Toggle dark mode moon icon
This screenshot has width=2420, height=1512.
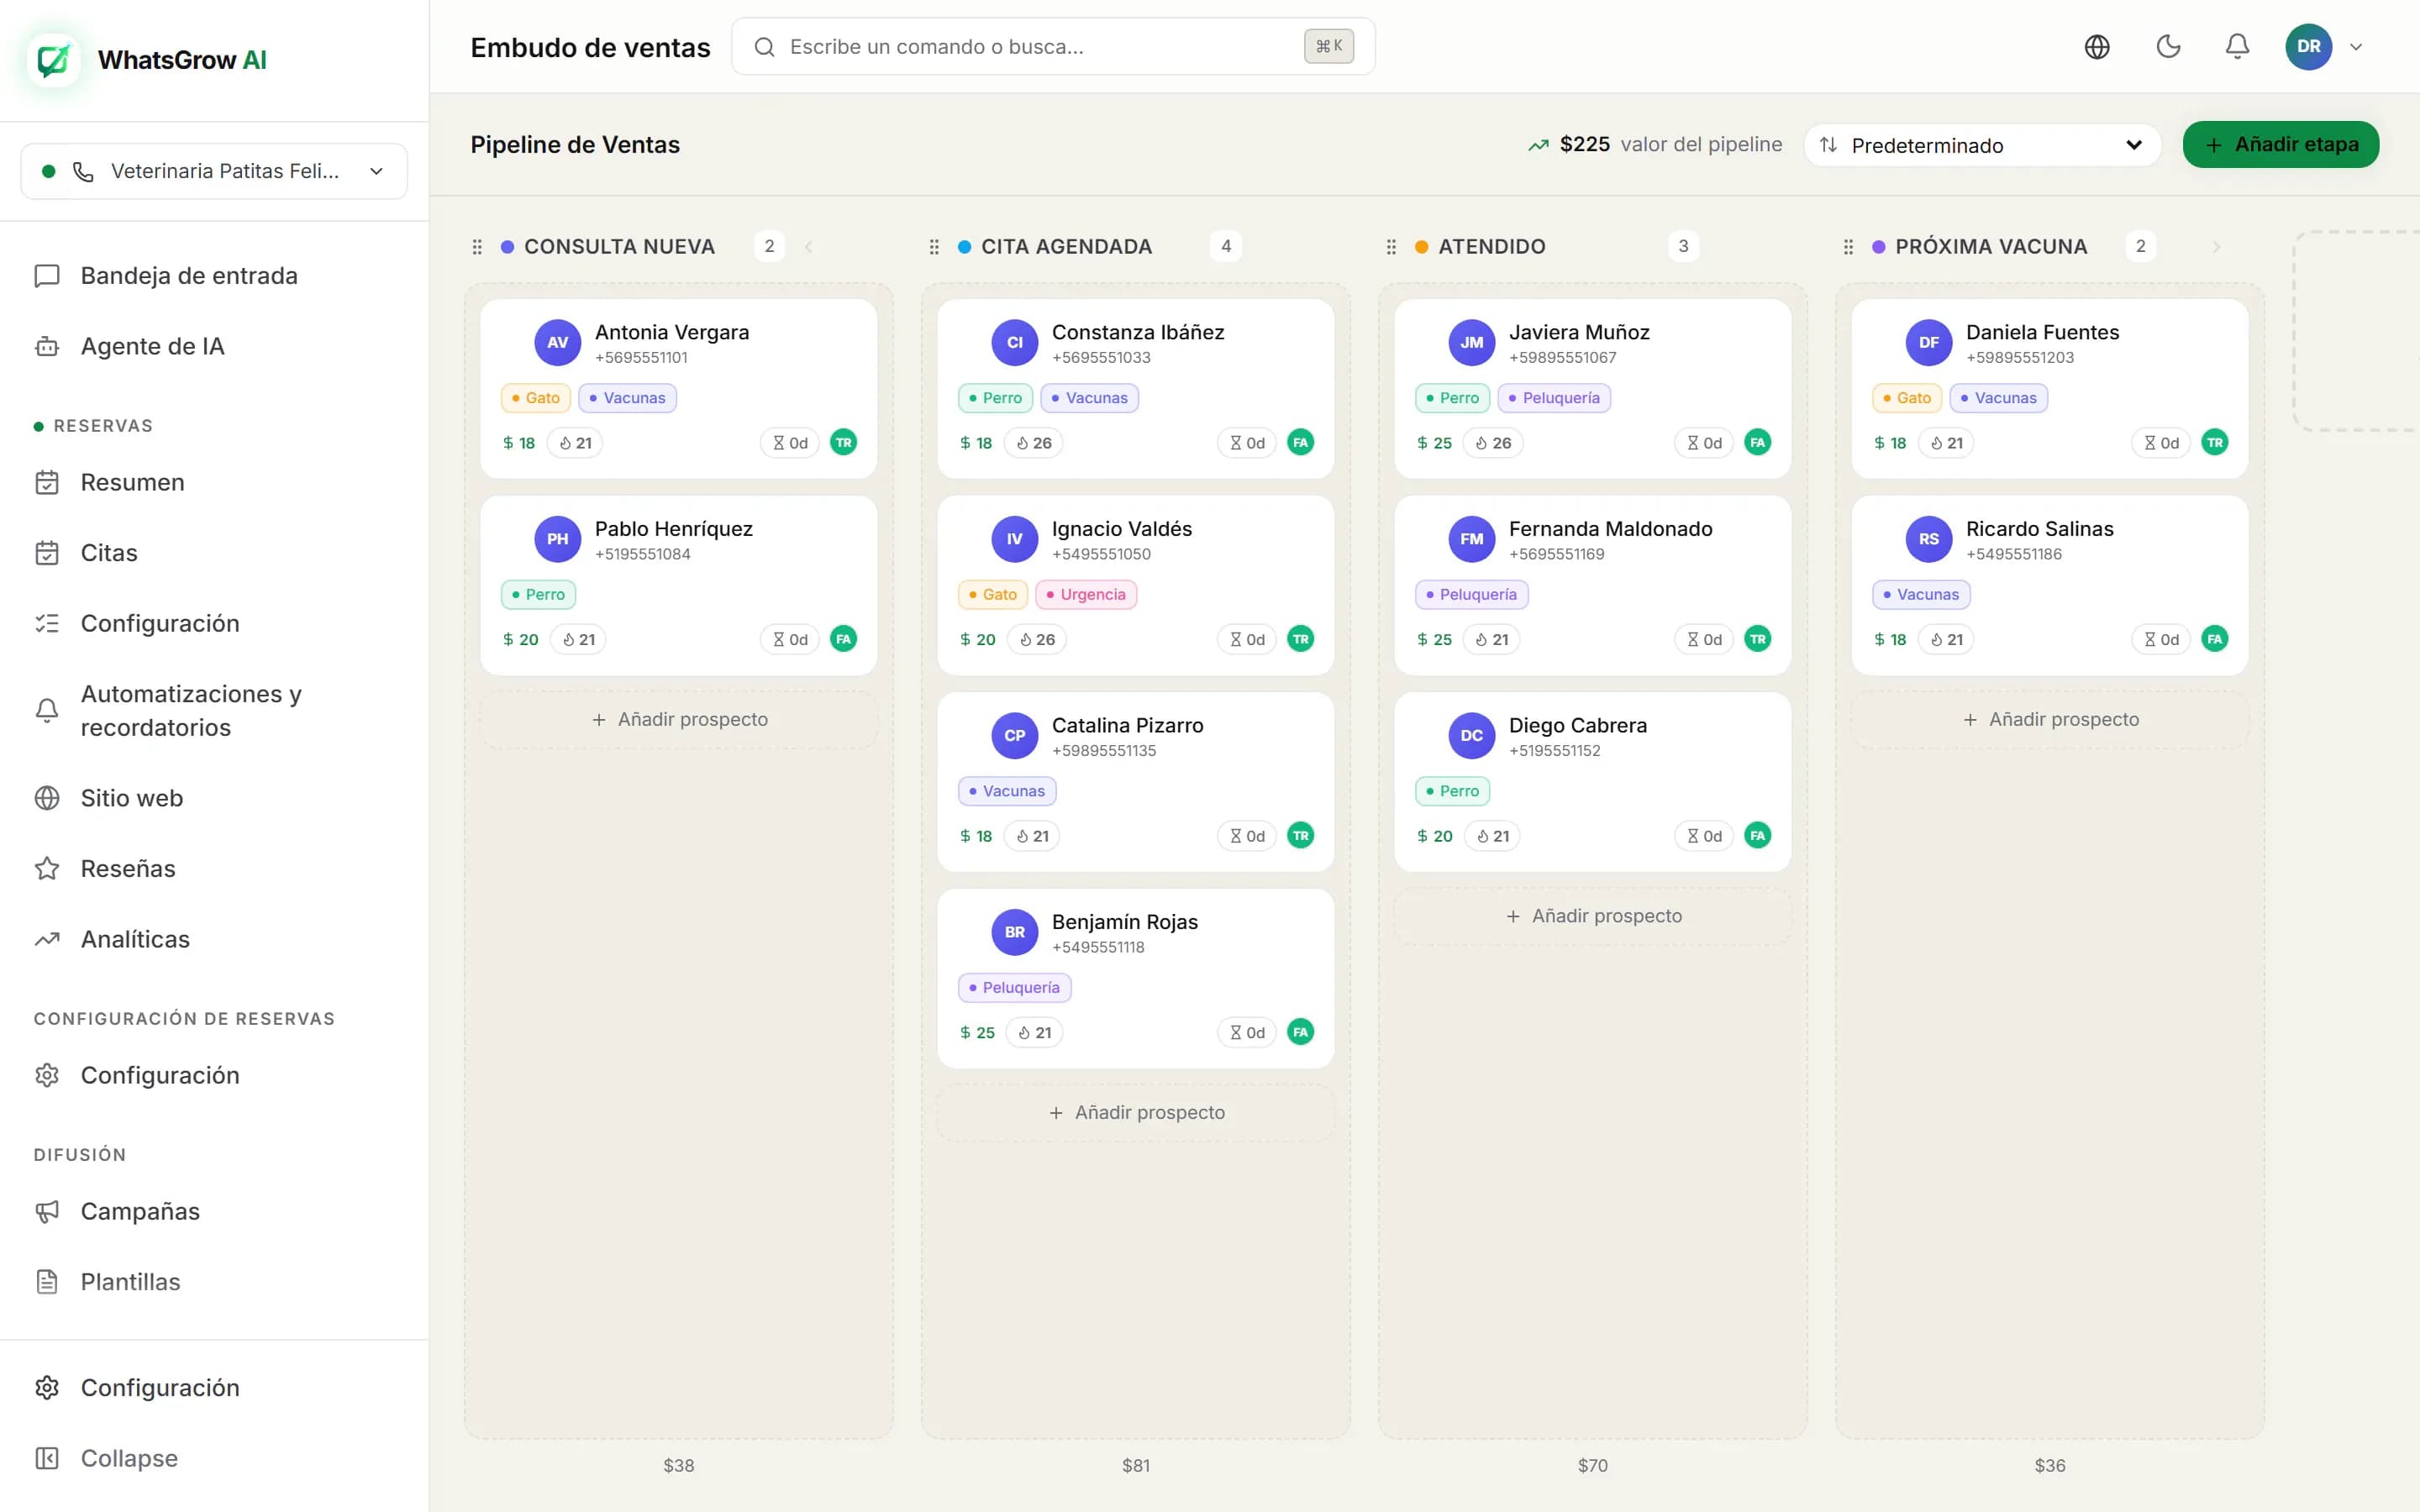[x=2168, y=47]
